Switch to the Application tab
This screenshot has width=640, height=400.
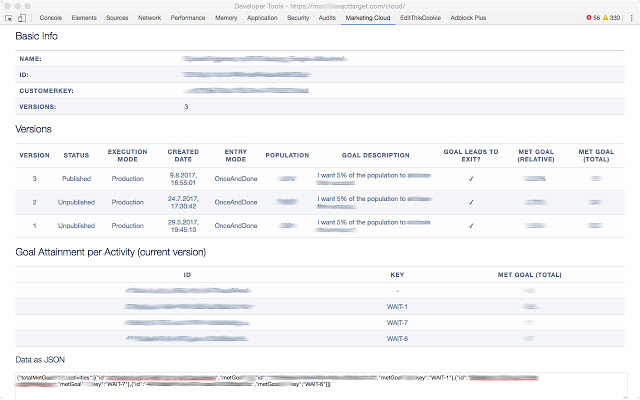pos(262,18)
